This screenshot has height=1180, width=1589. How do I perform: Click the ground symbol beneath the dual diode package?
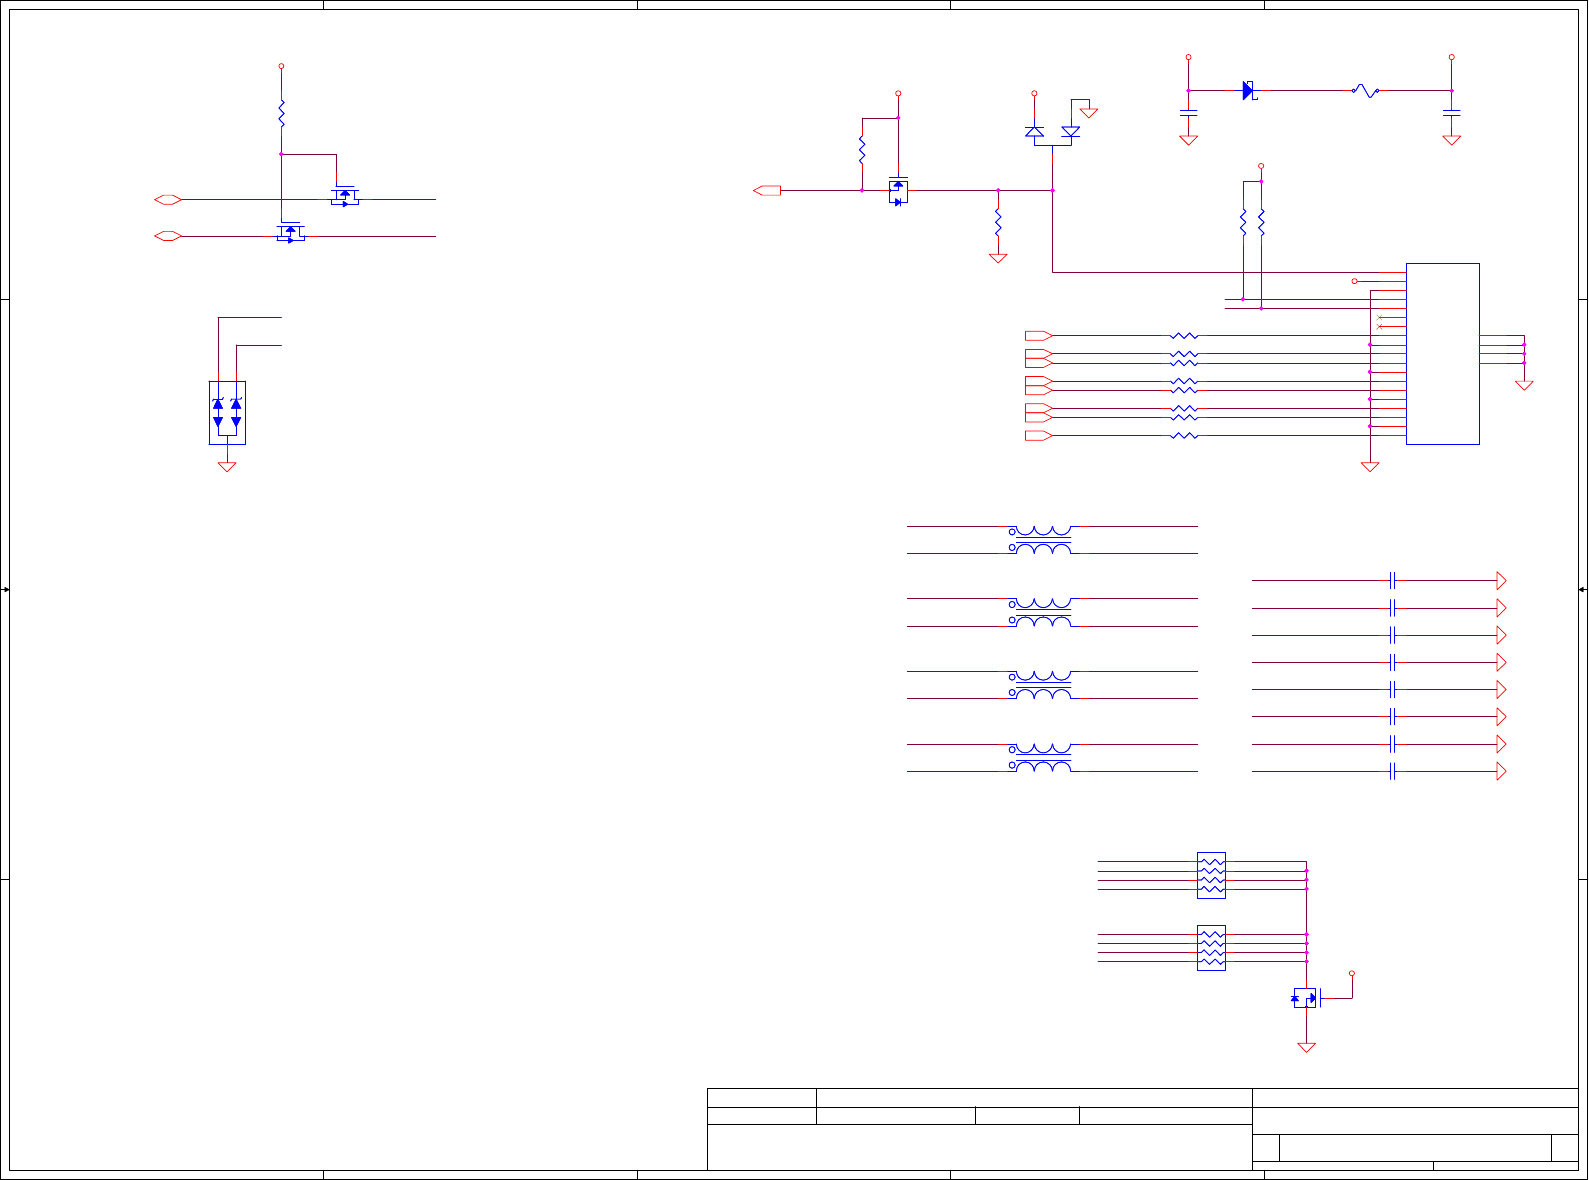click(227, 466)
